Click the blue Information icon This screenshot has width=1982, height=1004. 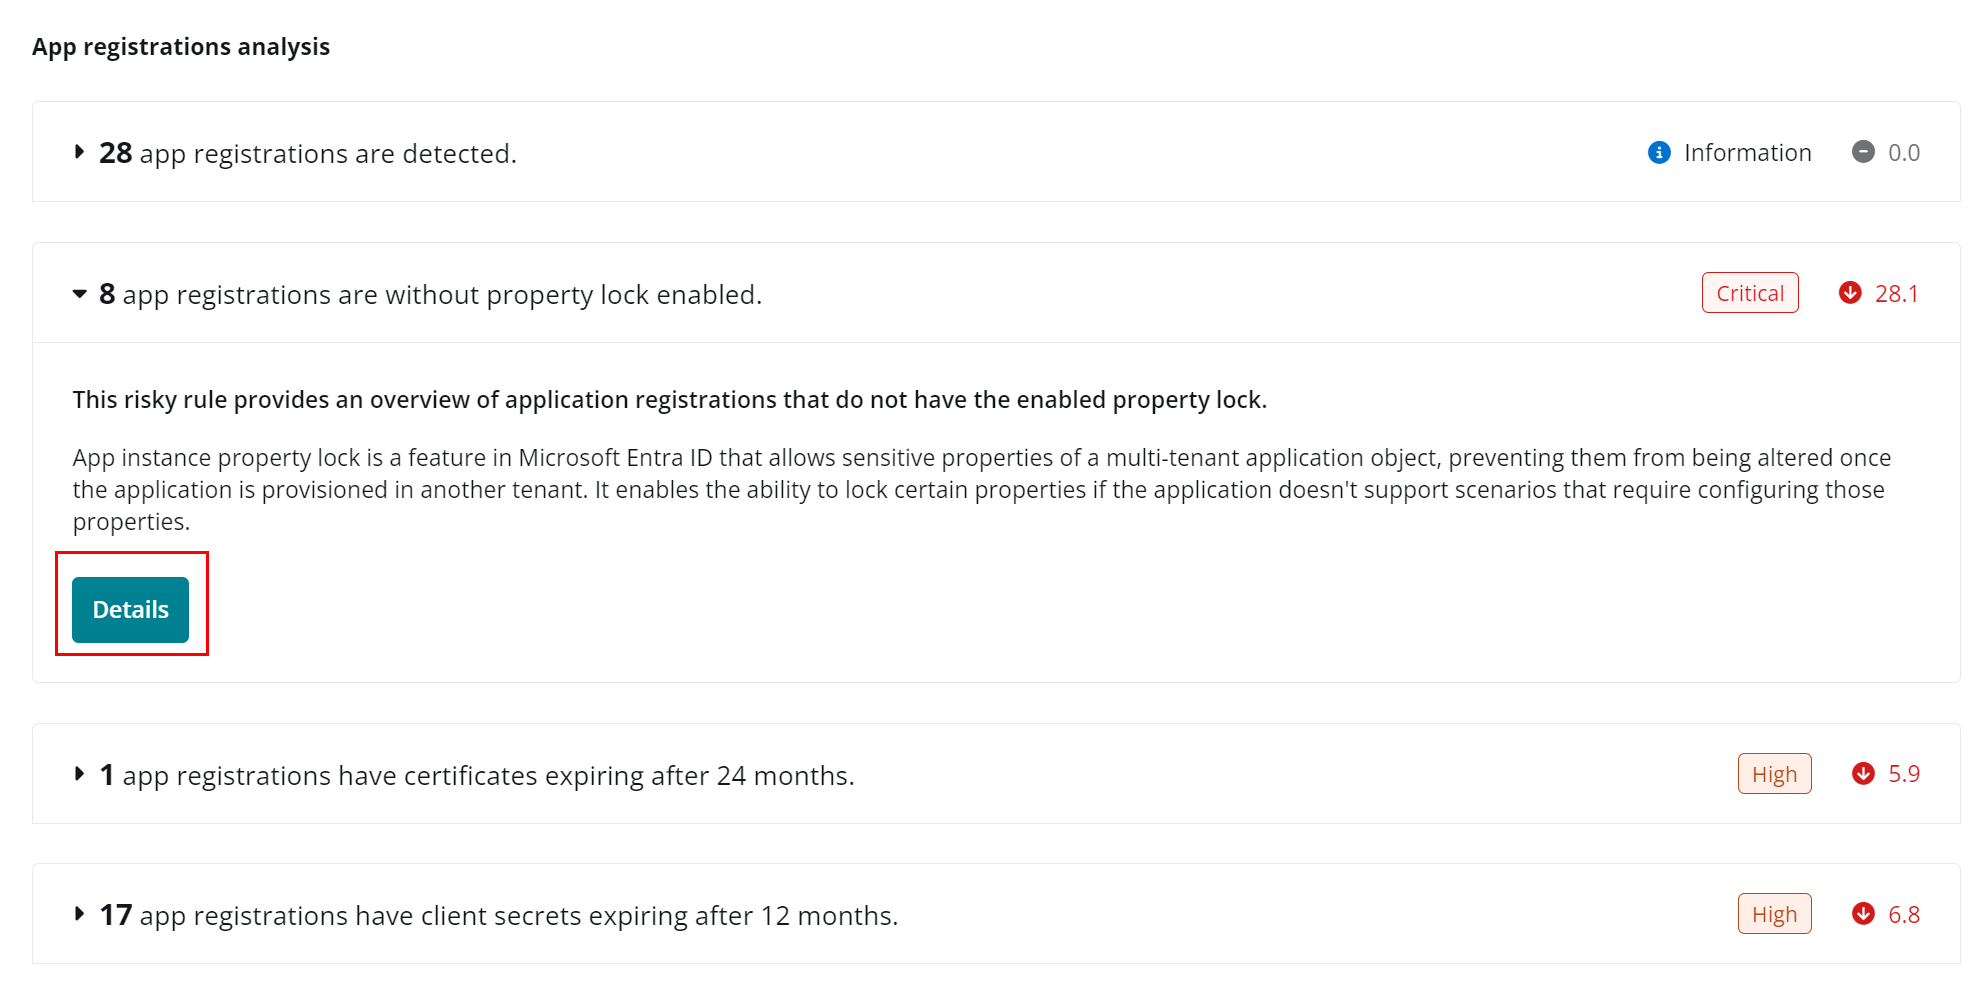pos(1659,153)
